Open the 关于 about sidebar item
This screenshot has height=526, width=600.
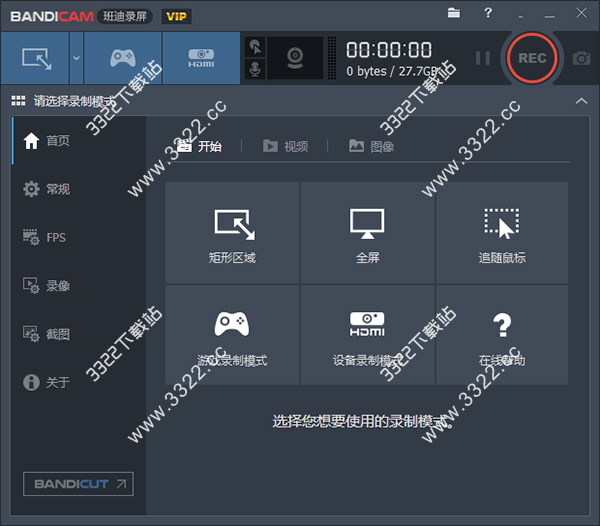[78, 382]
